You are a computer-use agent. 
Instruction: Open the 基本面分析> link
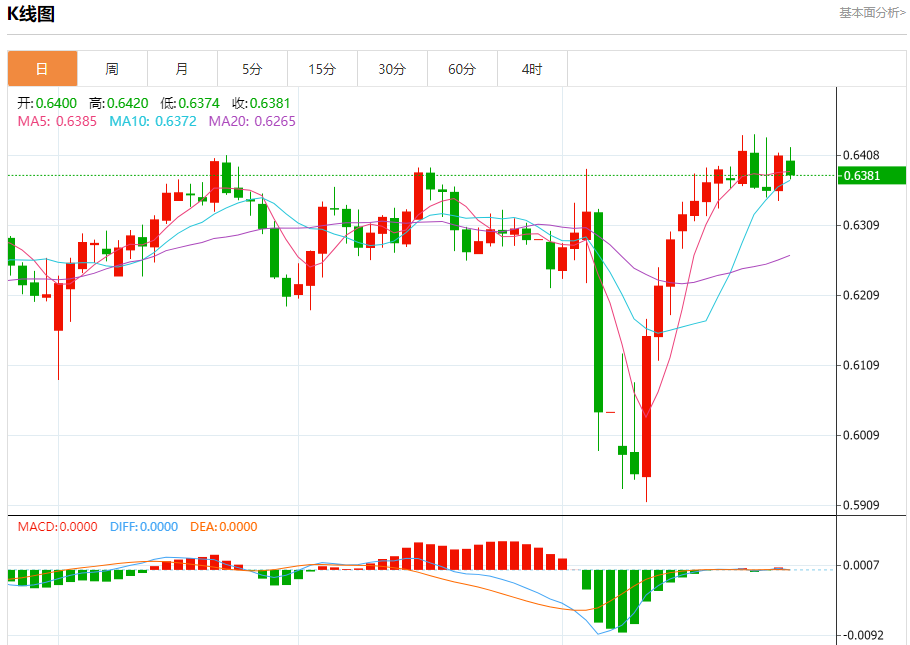click(x=872, y=13)
